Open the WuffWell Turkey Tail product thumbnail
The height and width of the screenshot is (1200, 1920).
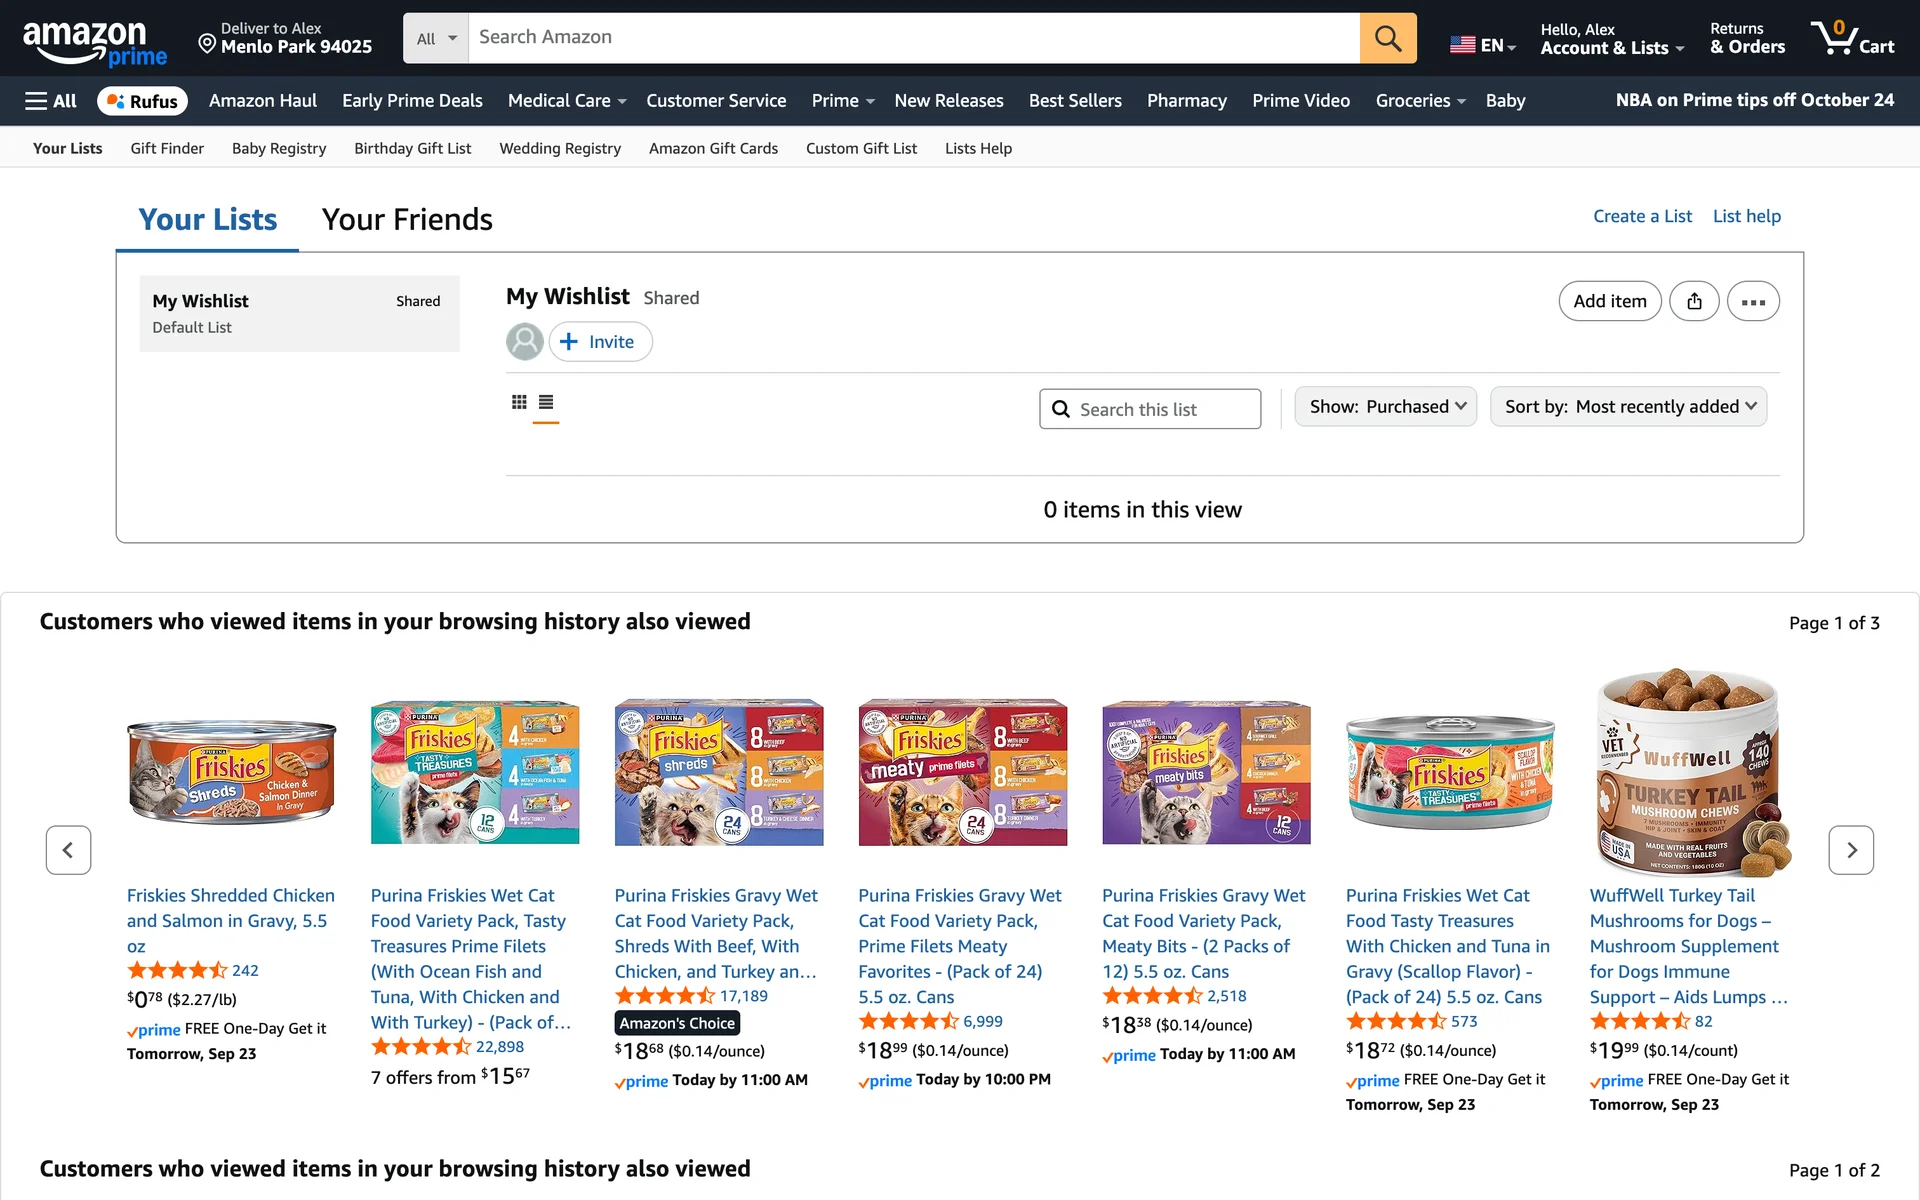pos(1691,772)
